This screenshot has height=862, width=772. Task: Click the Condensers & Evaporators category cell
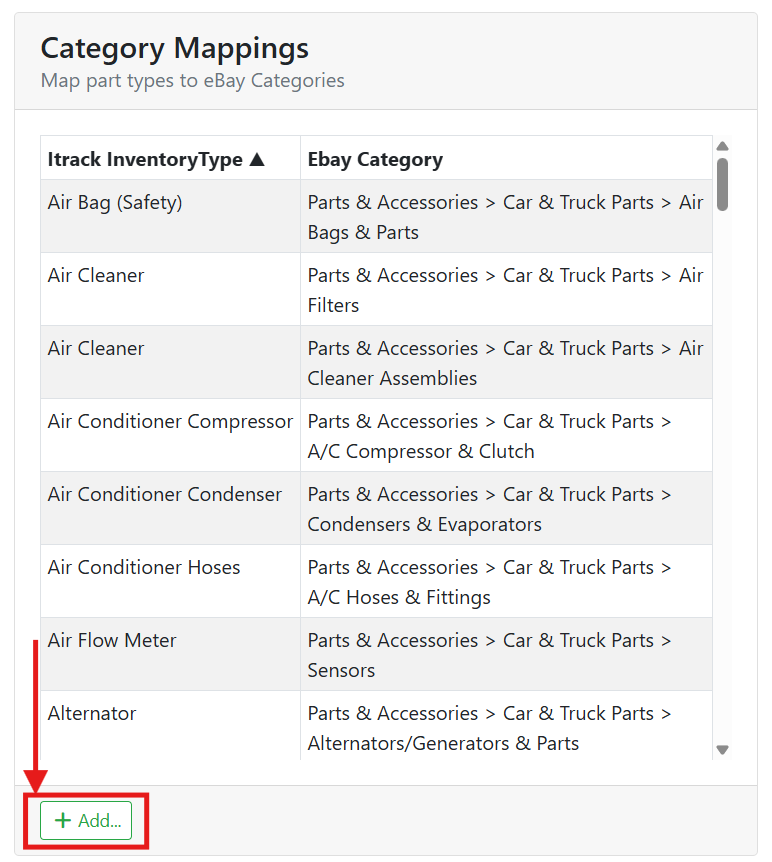(x=506, y=508)
